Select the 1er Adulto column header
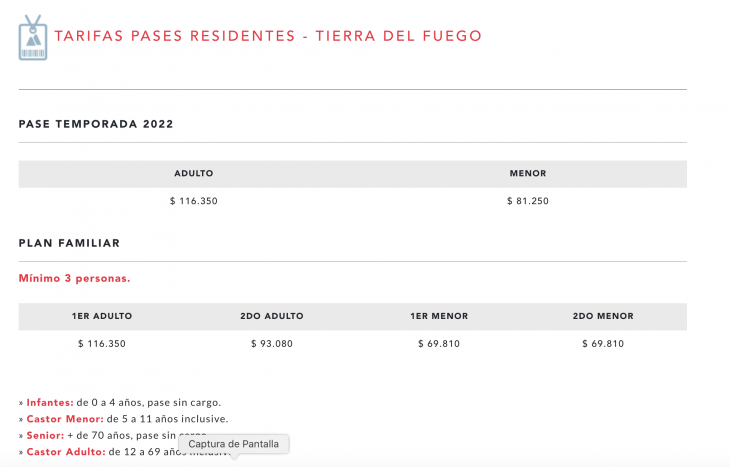 click(102, 316)
